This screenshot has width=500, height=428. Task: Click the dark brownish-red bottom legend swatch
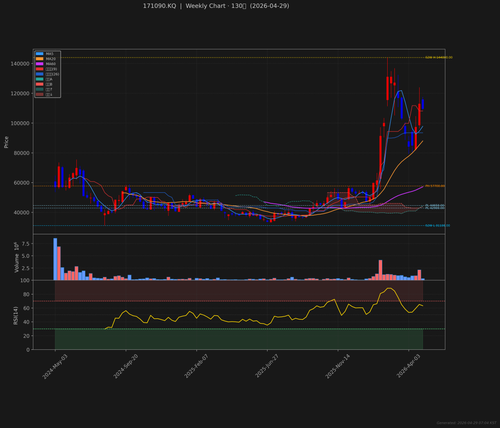40,94
